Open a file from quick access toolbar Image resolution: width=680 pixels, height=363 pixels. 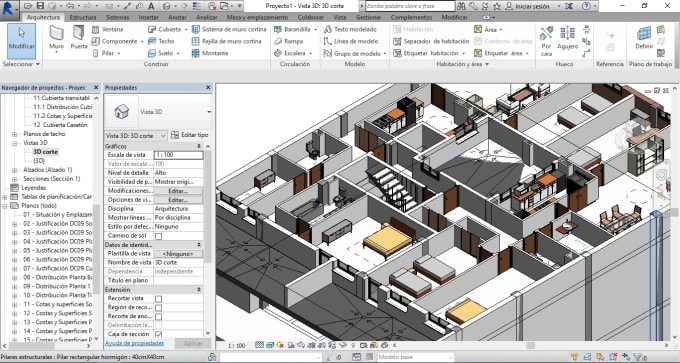pyautogui.click(x=28, y=6)
